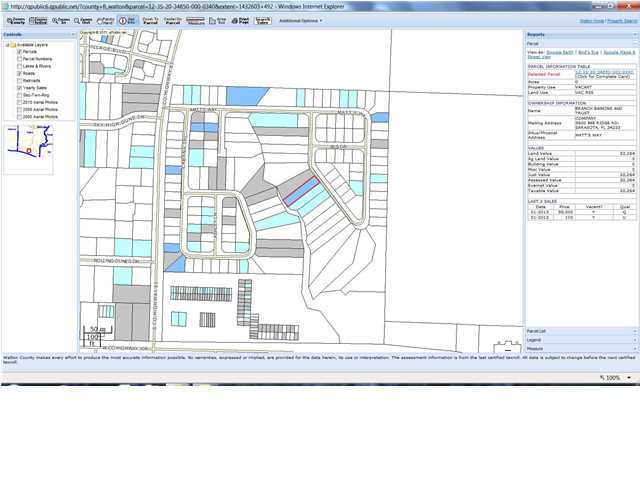This screenshot has height=480, width=640.
Task: Click the Google Earth view link
Action: tap(560, 53)
